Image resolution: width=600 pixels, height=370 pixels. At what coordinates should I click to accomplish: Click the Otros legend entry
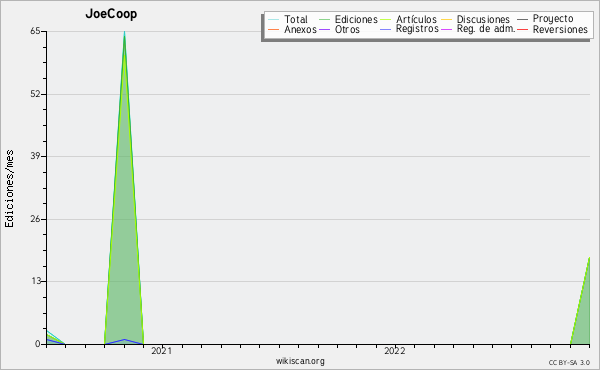point(339,29)
